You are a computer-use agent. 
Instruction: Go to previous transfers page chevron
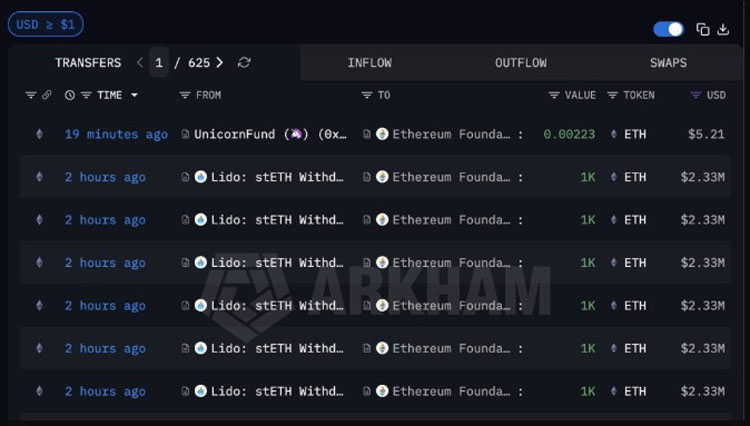[140, 63]
